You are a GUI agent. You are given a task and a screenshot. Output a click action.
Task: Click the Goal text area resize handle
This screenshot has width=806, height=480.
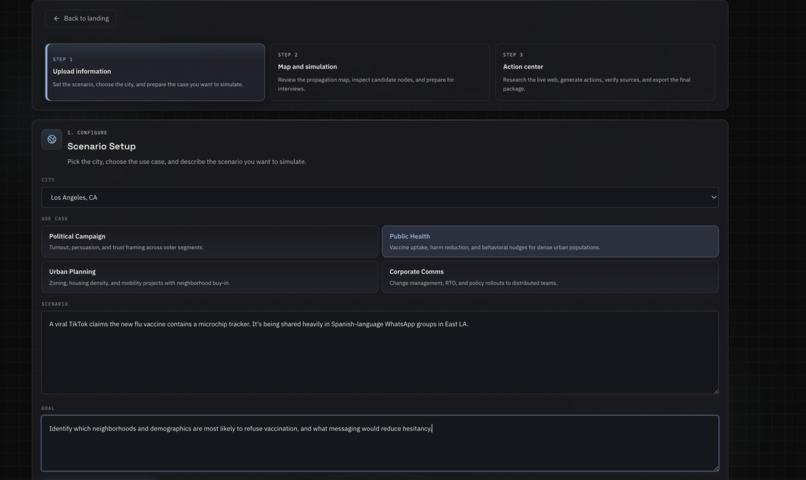coord(715,468)
